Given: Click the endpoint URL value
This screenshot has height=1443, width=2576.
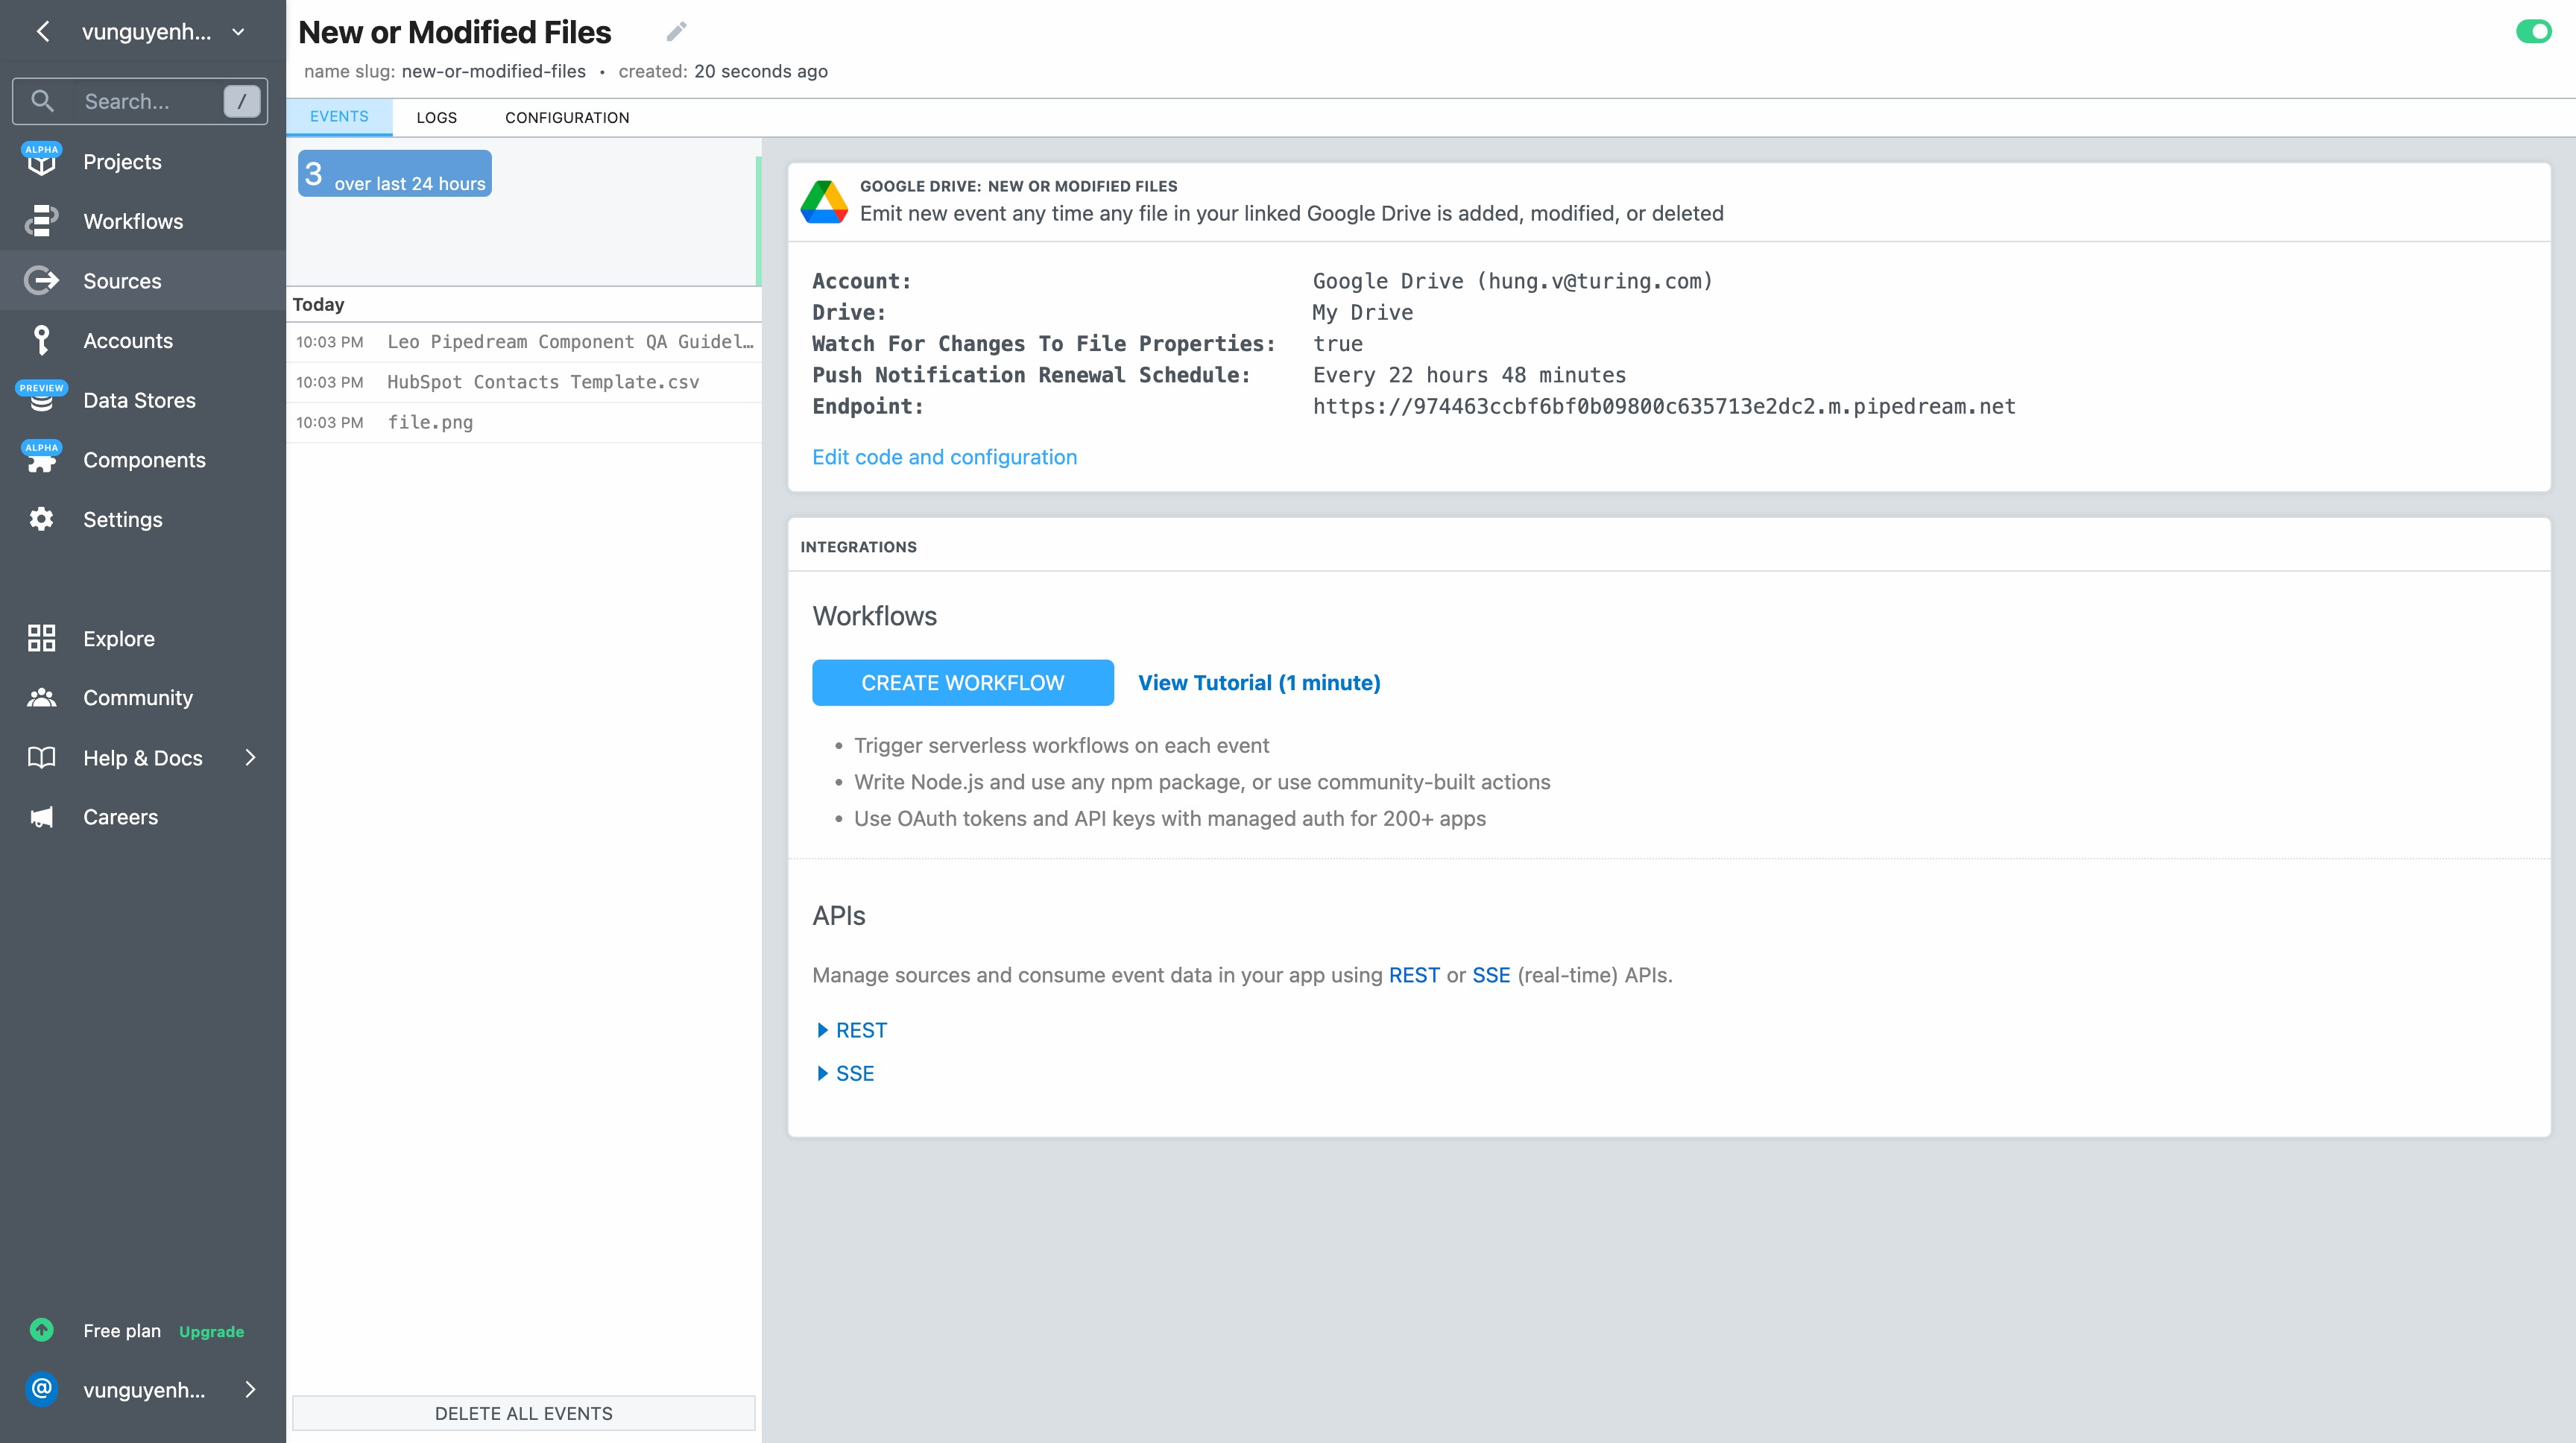Looking at the screenshot, I should click(x=1664, y=406).
